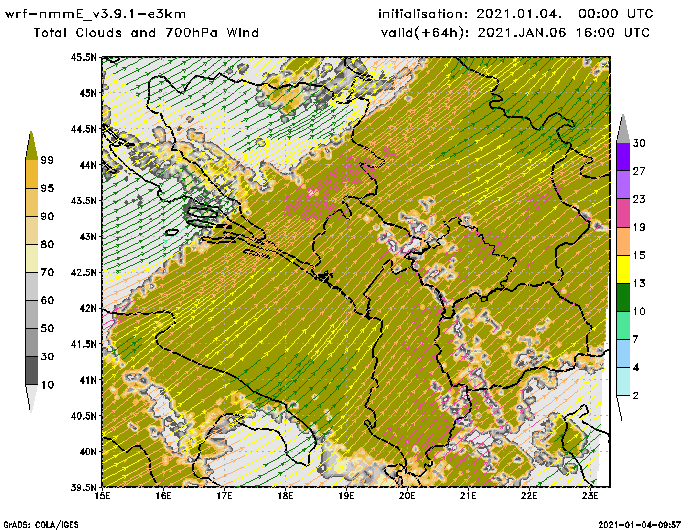This screenshot has width=700, height=530.
Task: Select the dark gray 10–30 cloud swatch
Action: click(31, 371)
